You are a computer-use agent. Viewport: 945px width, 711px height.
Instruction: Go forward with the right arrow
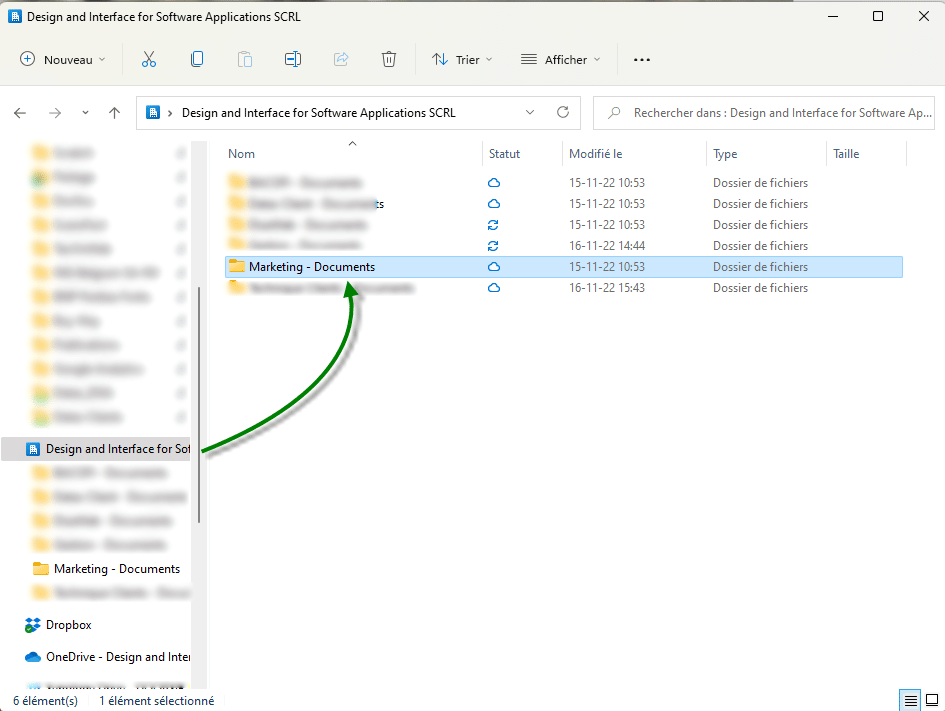(55, 113)
